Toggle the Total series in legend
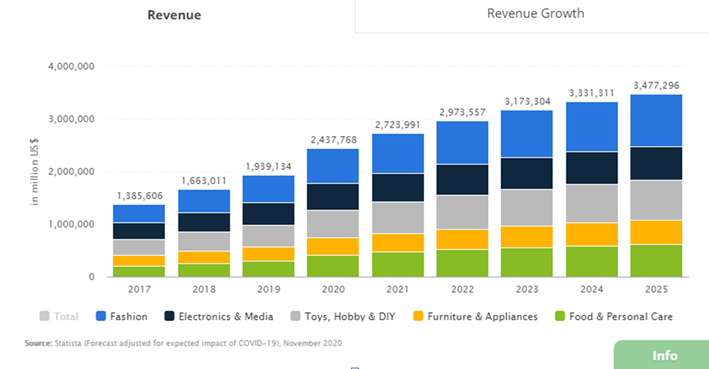 point(59,317)
